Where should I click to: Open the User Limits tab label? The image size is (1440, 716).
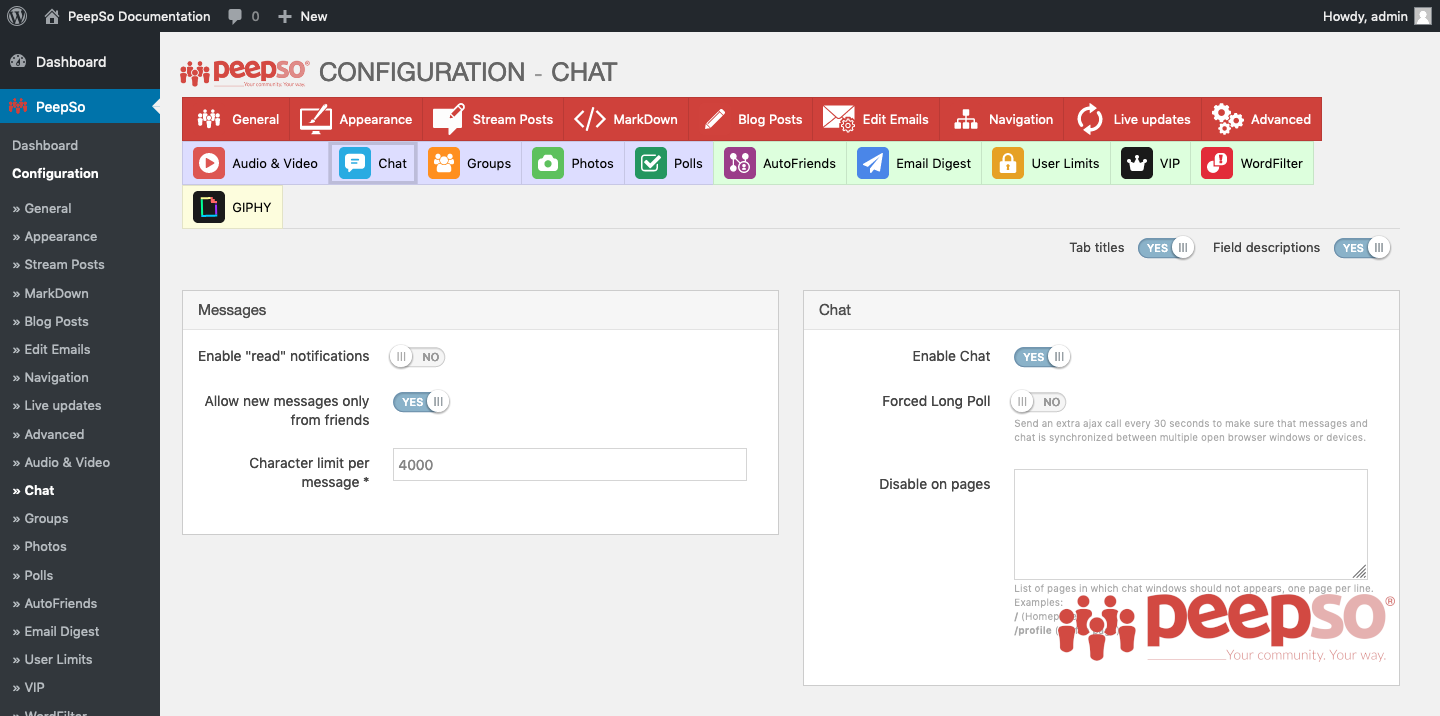coord(1065,163)
